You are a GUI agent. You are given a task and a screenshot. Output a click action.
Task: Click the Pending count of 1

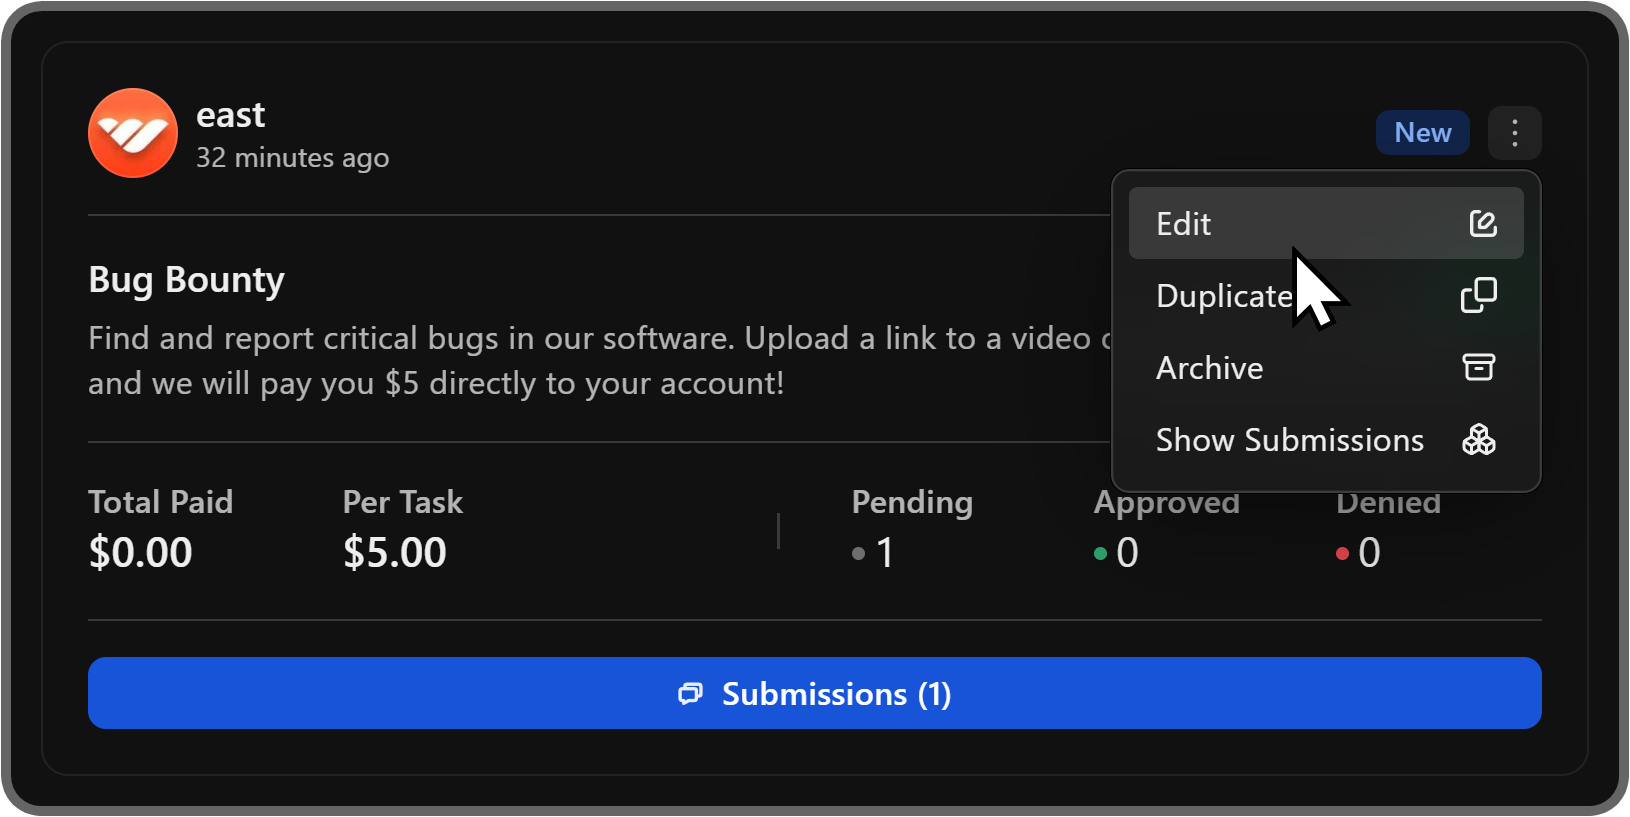pyautogui.click(x=884, y=553)
